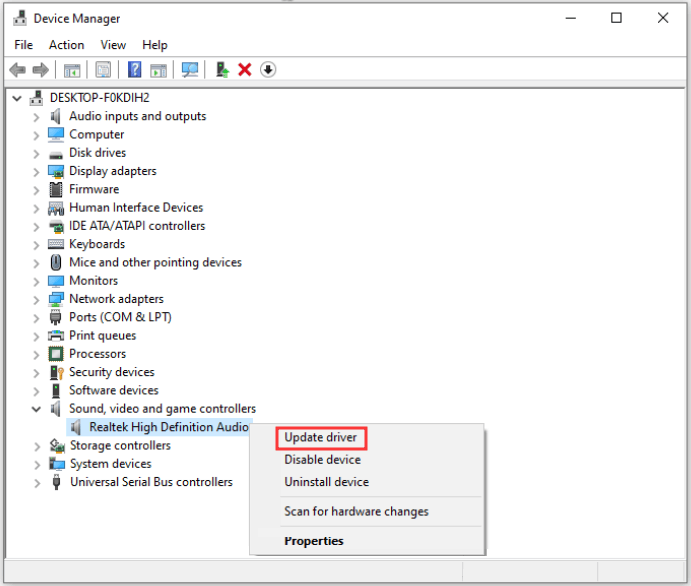Close the Device Manager window

tap(663, 18)
